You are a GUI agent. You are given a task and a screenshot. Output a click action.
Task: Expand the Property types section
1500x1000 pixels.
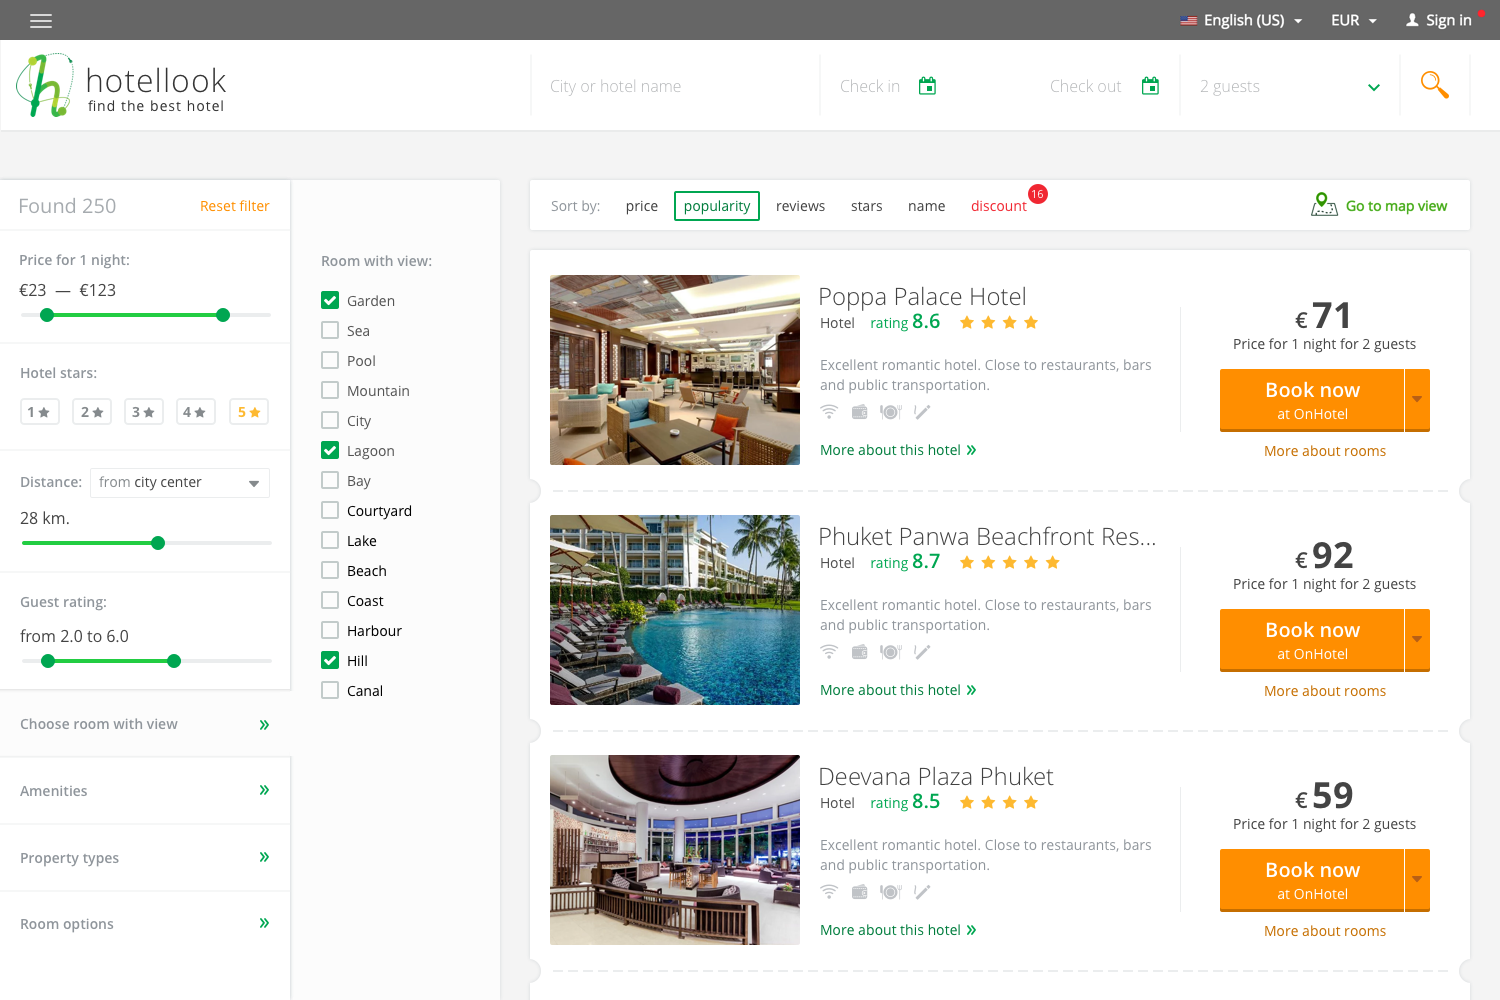coord(145,858)
